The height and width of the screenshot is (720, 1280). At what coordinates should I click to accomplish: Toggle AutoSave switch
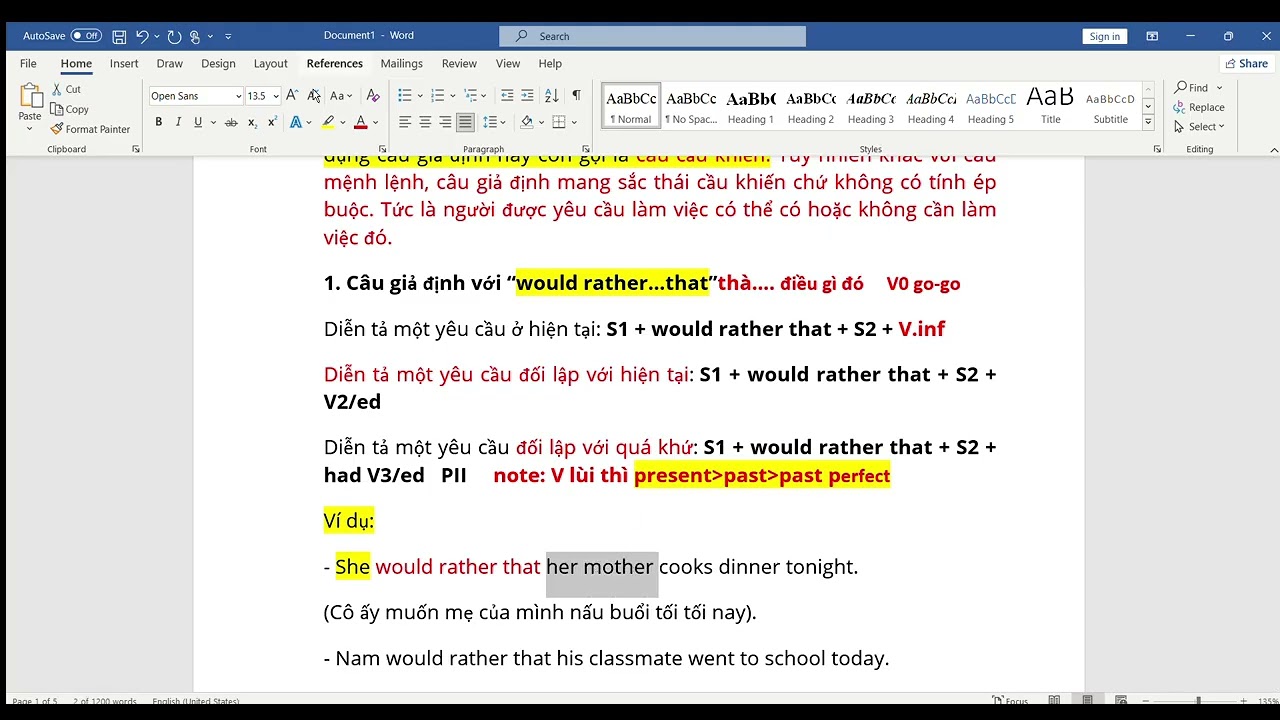(86, 36)
